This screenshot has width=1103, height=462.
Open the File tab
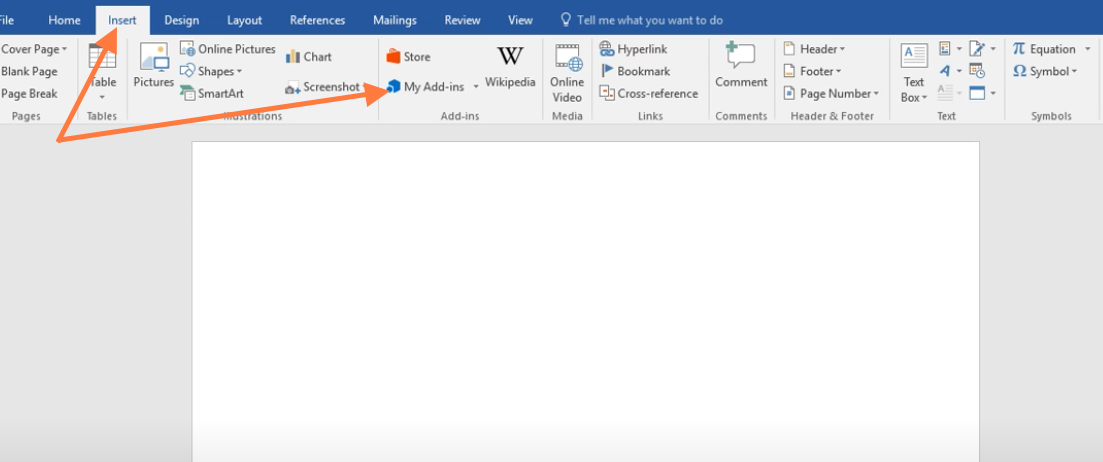7,20
